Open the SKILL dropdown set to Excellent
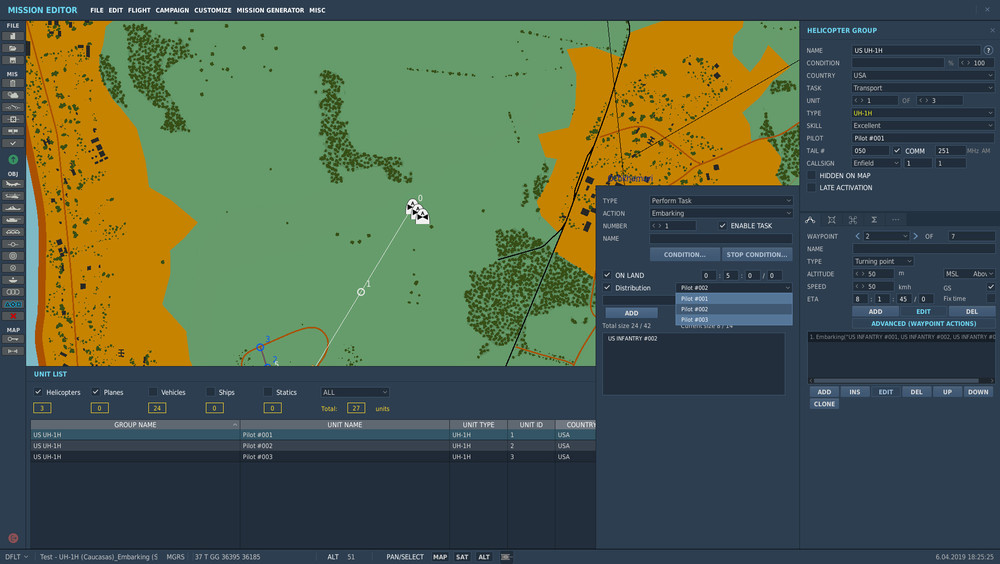The width and height of the screenshot is (1000, 564). pos(922,126)
